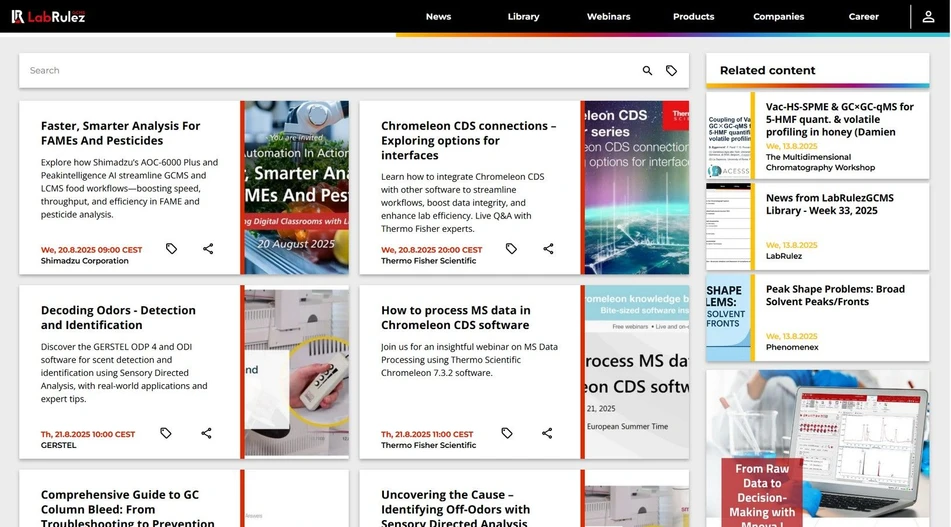Open Peak Shape Problems related article
This screenshot has width=951, height=527.
click(834, 295)
